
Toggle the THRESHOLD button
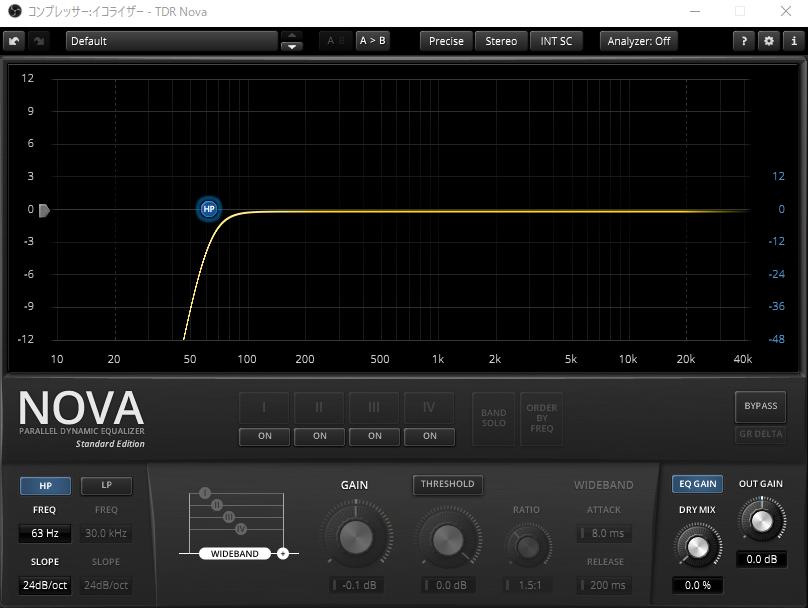pyautogui.click(x=447, y=484)
